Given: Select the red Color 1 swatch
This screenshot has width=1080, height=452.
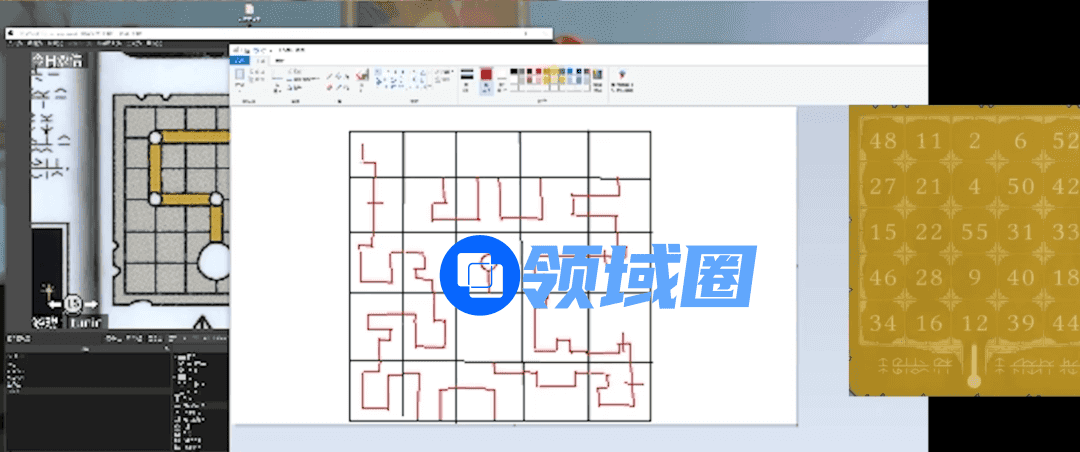Looking at the screenshot, I should point(486,76).
